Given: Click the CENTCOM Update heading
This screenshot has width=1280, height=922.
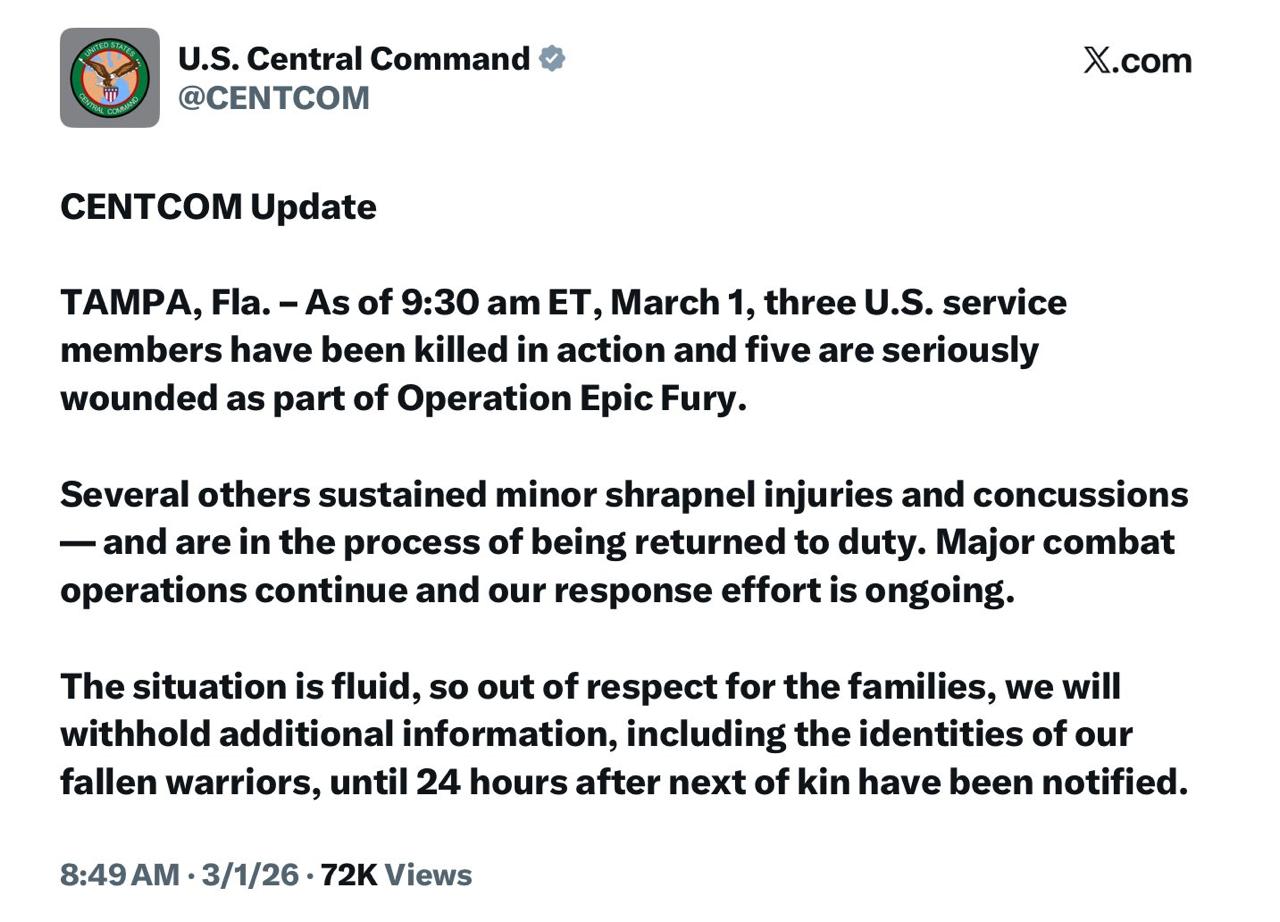Looking at the screenshot, I should click(x=218, y=207).
